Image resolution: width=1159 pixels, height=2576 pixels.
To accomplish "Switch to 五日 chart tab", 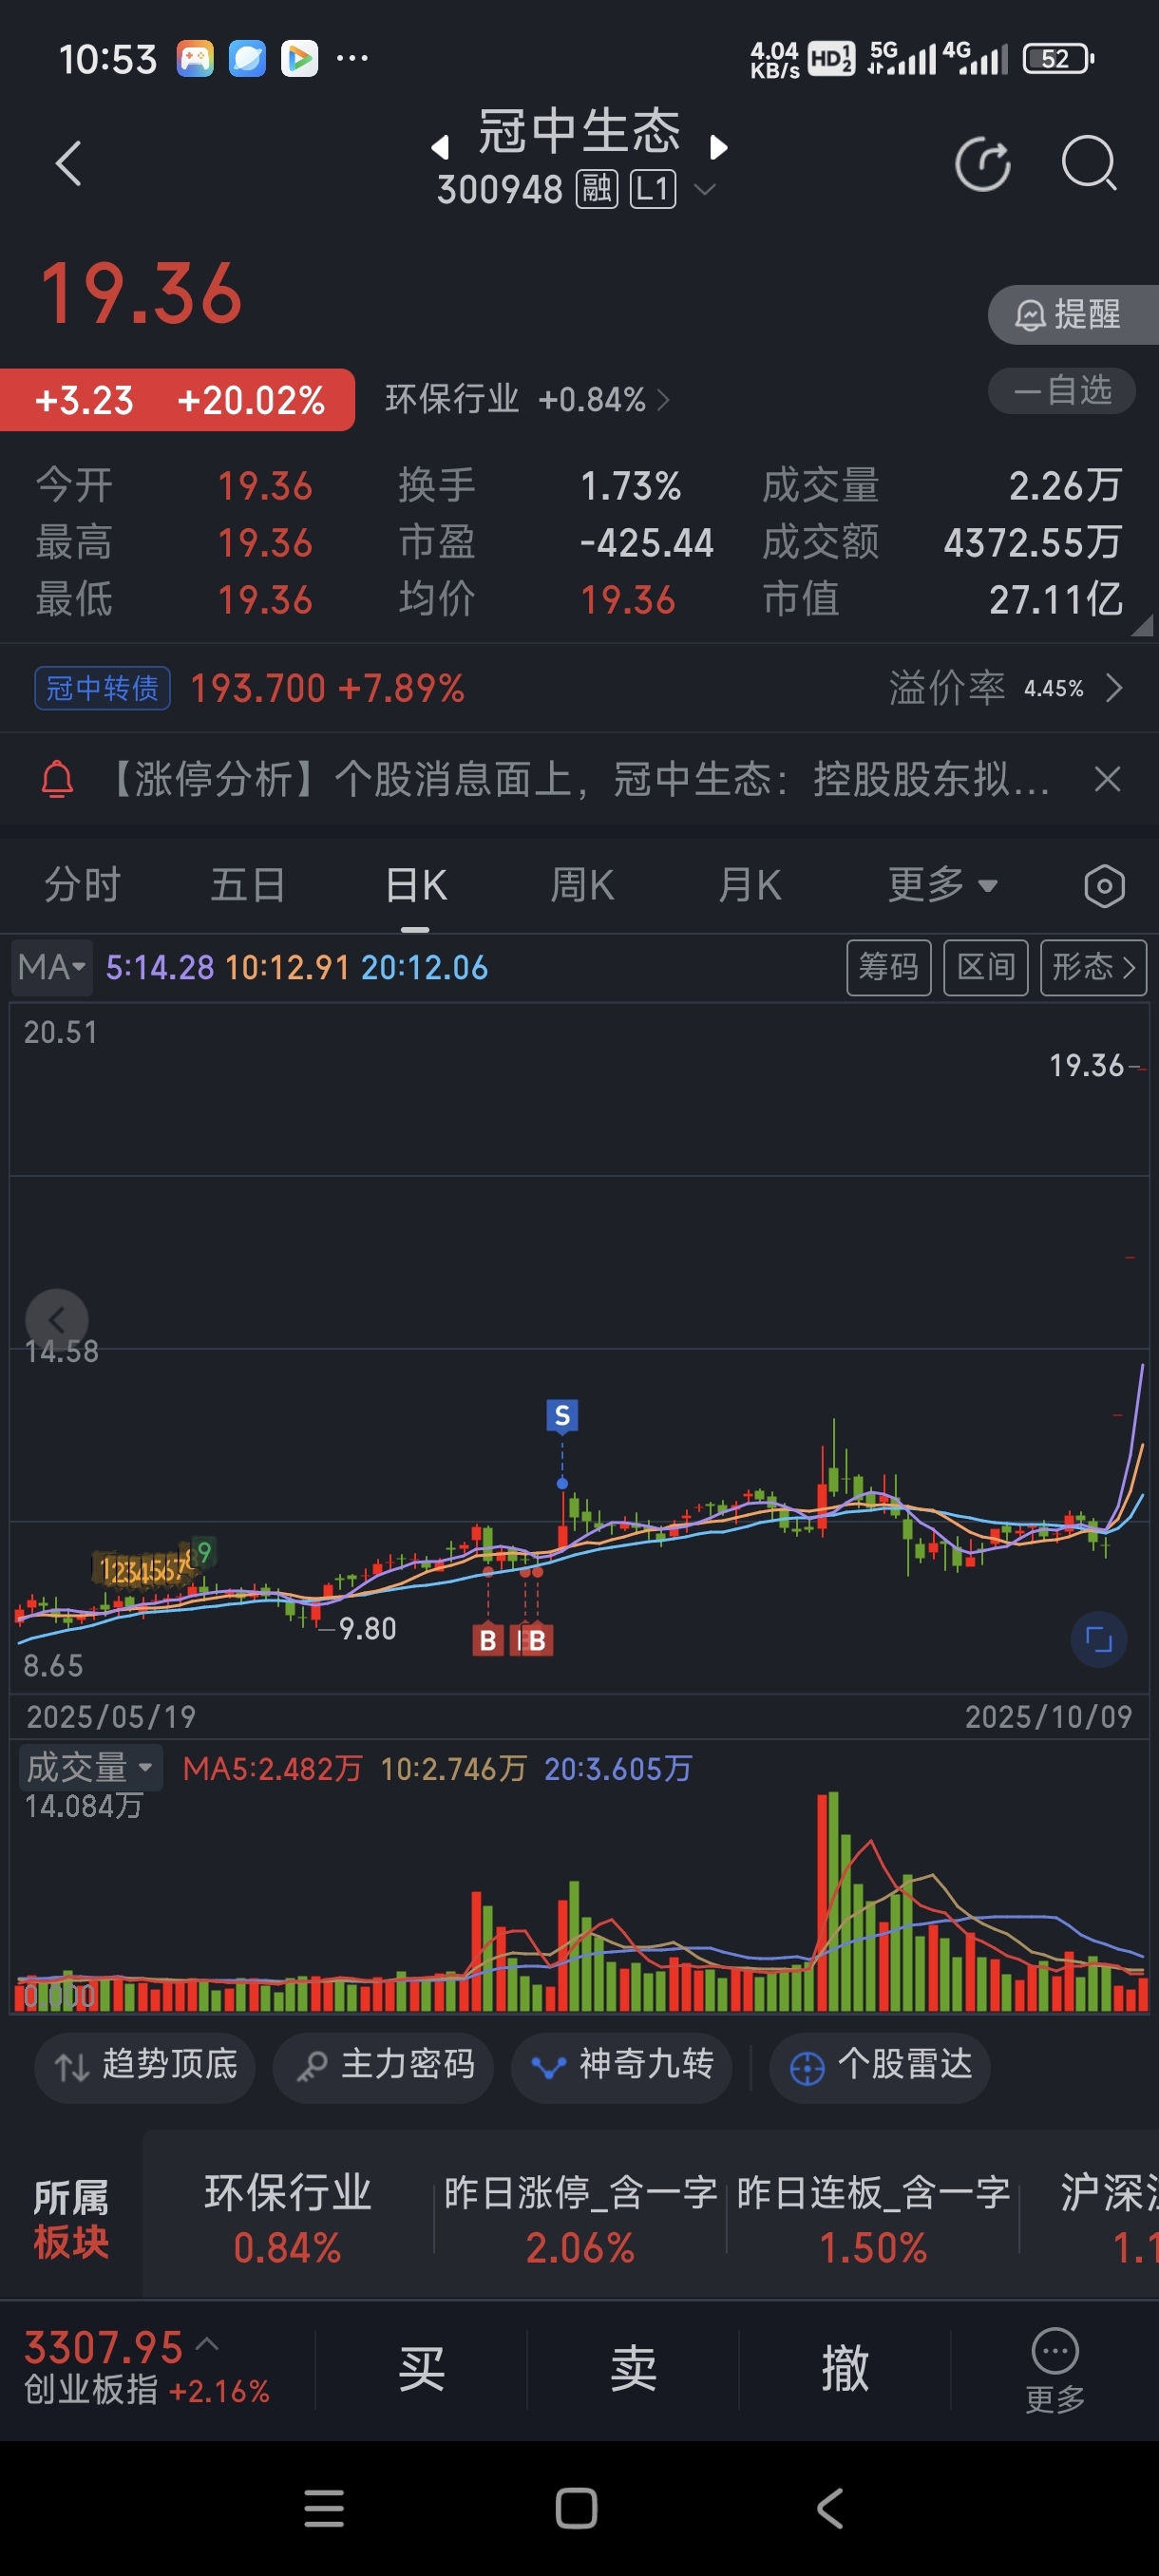I will tap(248, 885).
